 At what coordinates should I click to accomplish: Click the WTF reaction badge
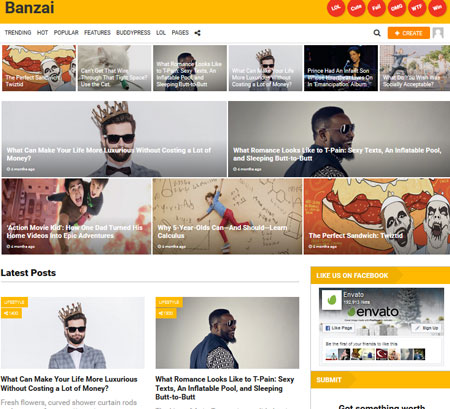[417, 7]
